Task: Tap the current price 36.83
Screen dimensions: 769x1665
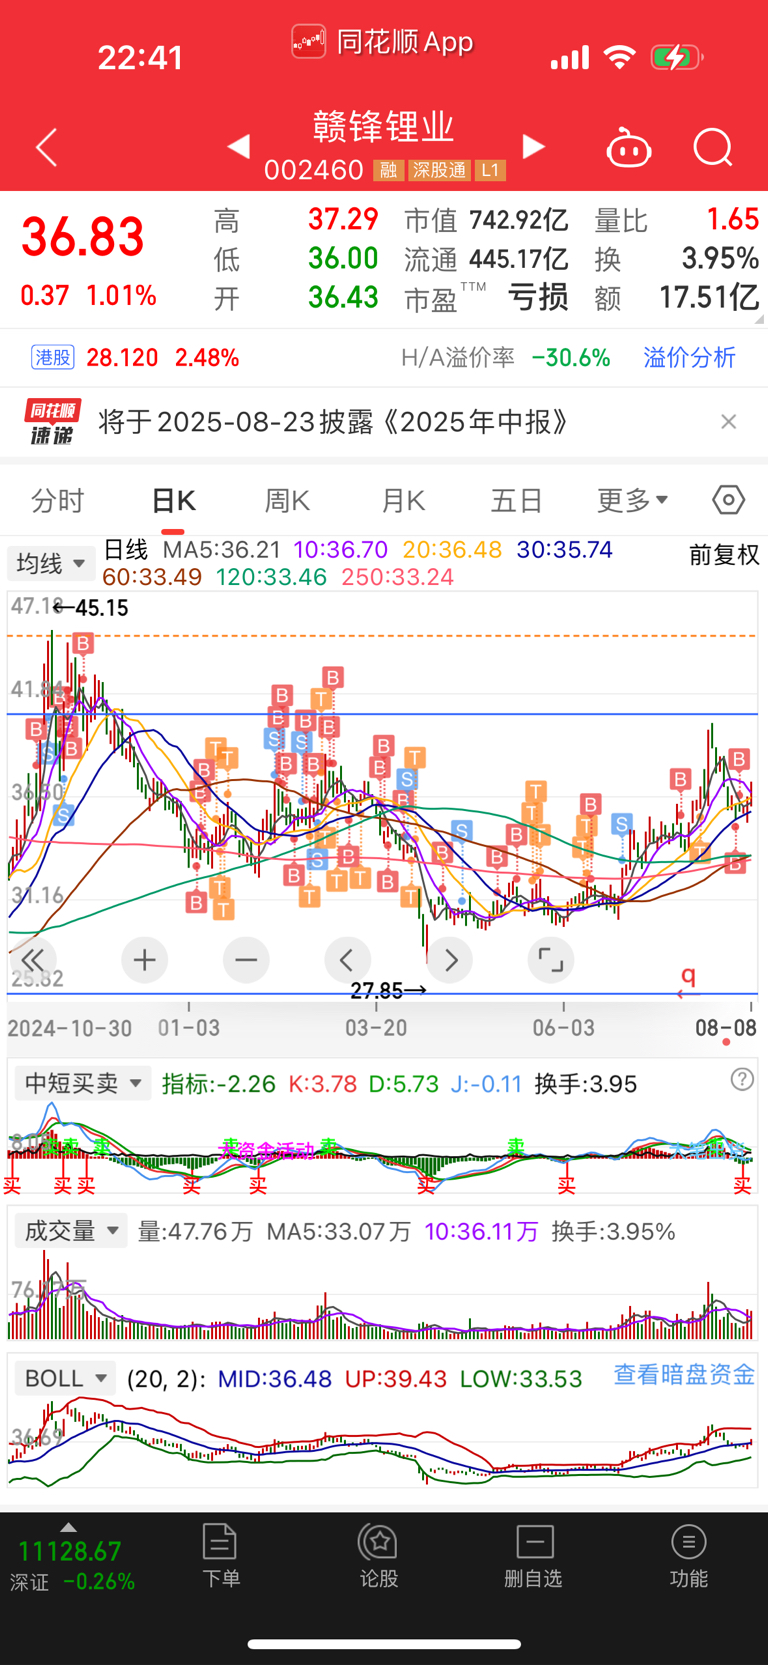Action: pos(83,238)
